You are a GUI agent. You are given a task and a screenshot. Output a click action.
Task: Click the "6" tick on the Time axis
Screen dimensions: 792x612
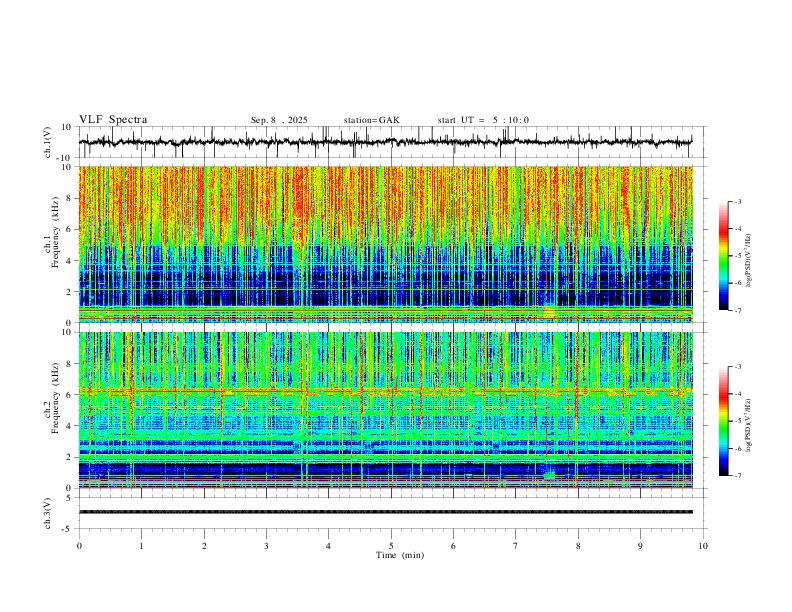[454, 546]
